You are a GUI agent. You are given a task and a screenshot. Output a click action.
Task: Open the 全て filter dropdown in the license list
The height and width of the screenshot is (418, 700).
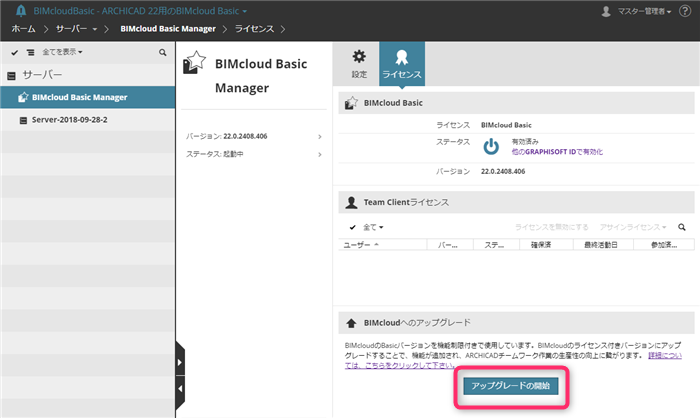point(373,227)
